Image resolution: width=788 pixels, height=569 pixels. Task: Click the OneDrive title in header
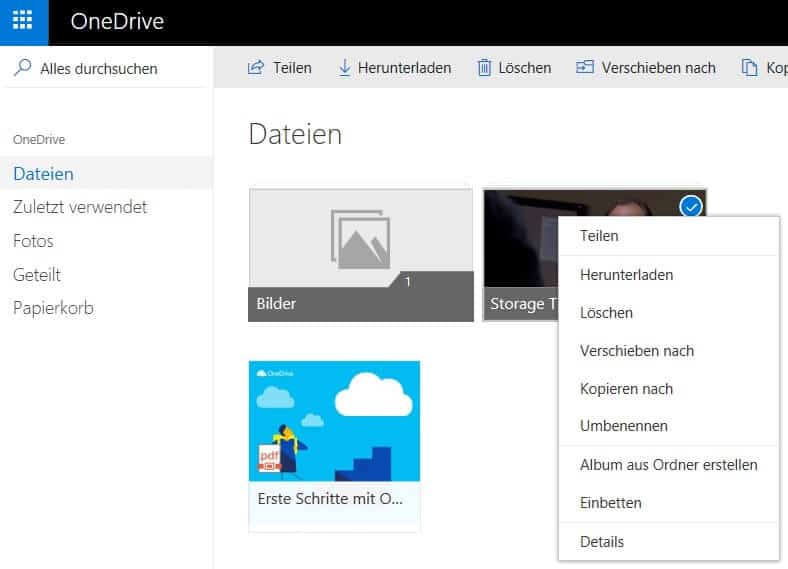[117, 21]
